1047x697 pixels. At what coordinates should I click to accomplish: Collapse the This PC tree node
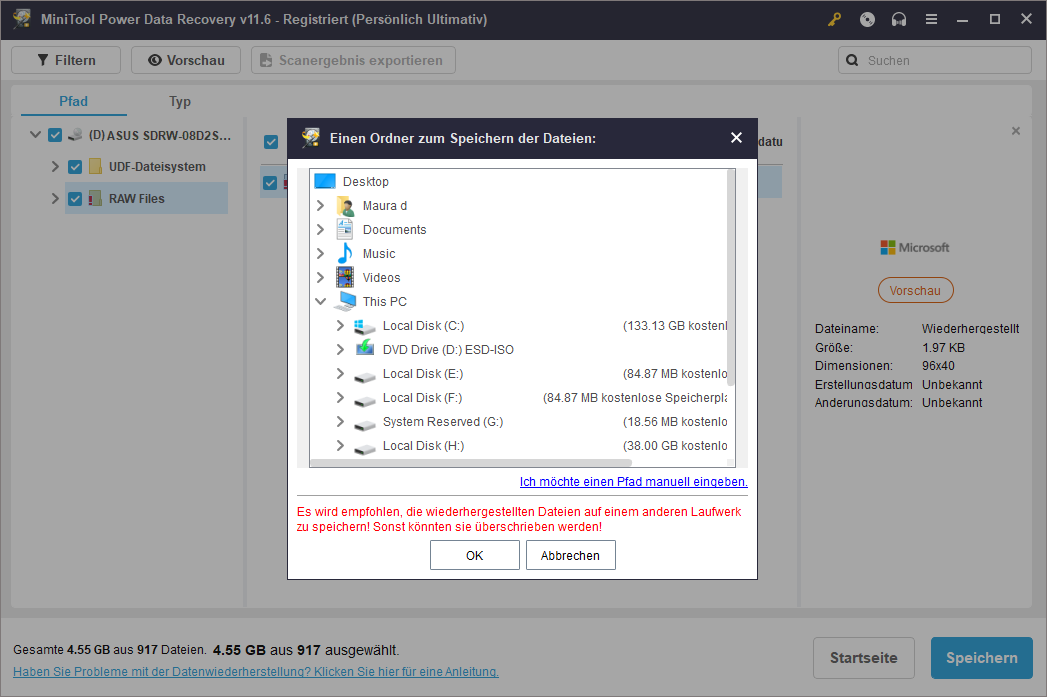click(321, 301)
